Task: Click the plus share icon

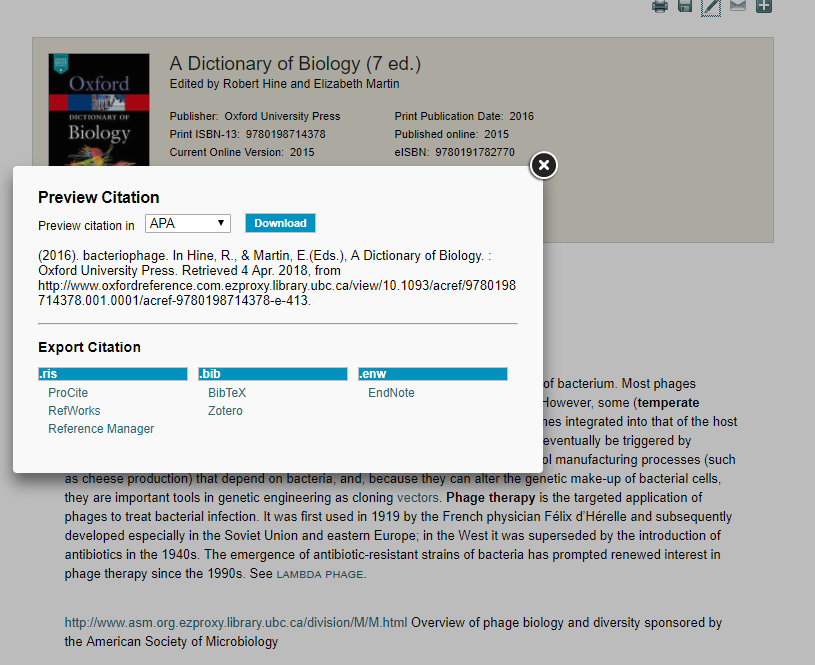Action: point(764,6)
